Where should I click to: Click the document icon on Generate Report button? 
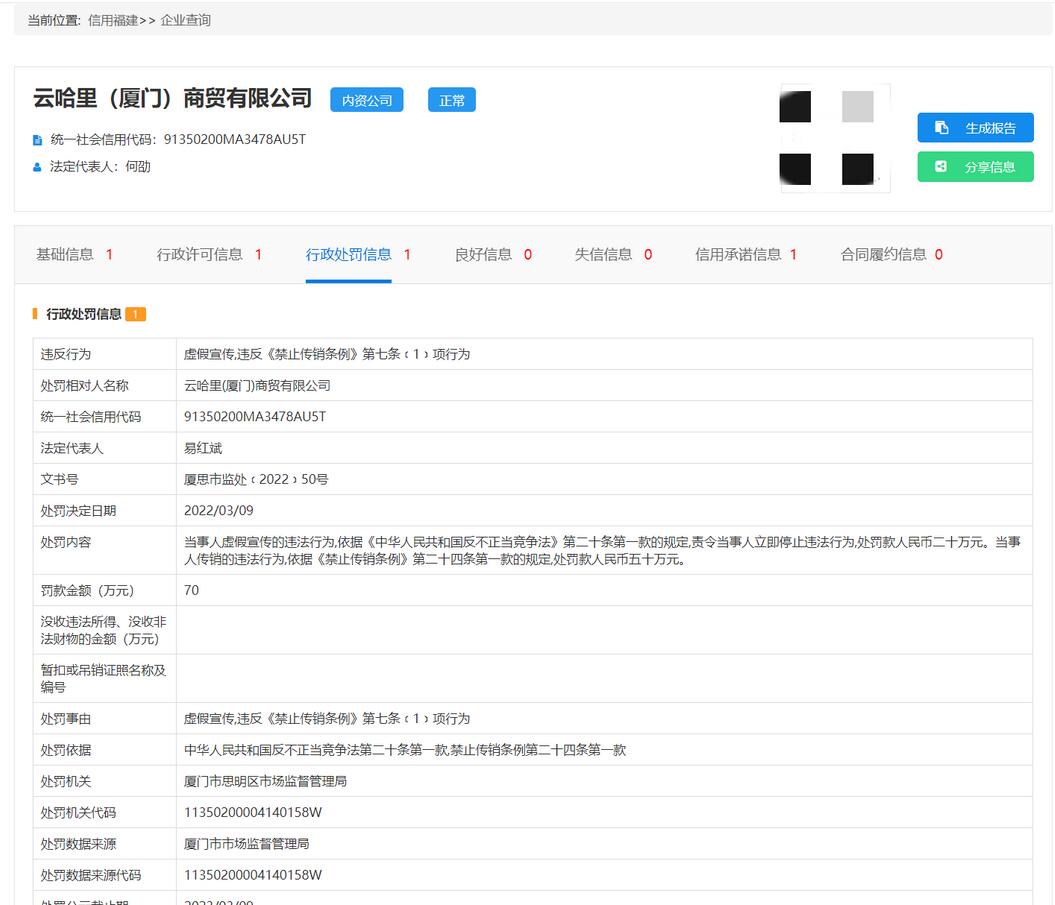pos(941,128)
